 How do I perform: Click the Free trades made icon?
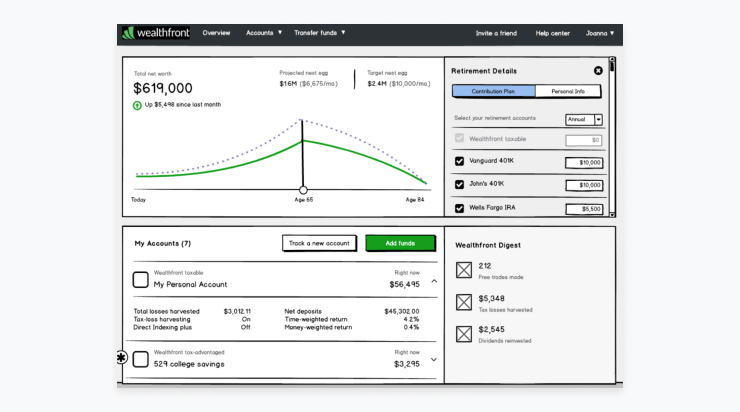(x=464, y=270)
